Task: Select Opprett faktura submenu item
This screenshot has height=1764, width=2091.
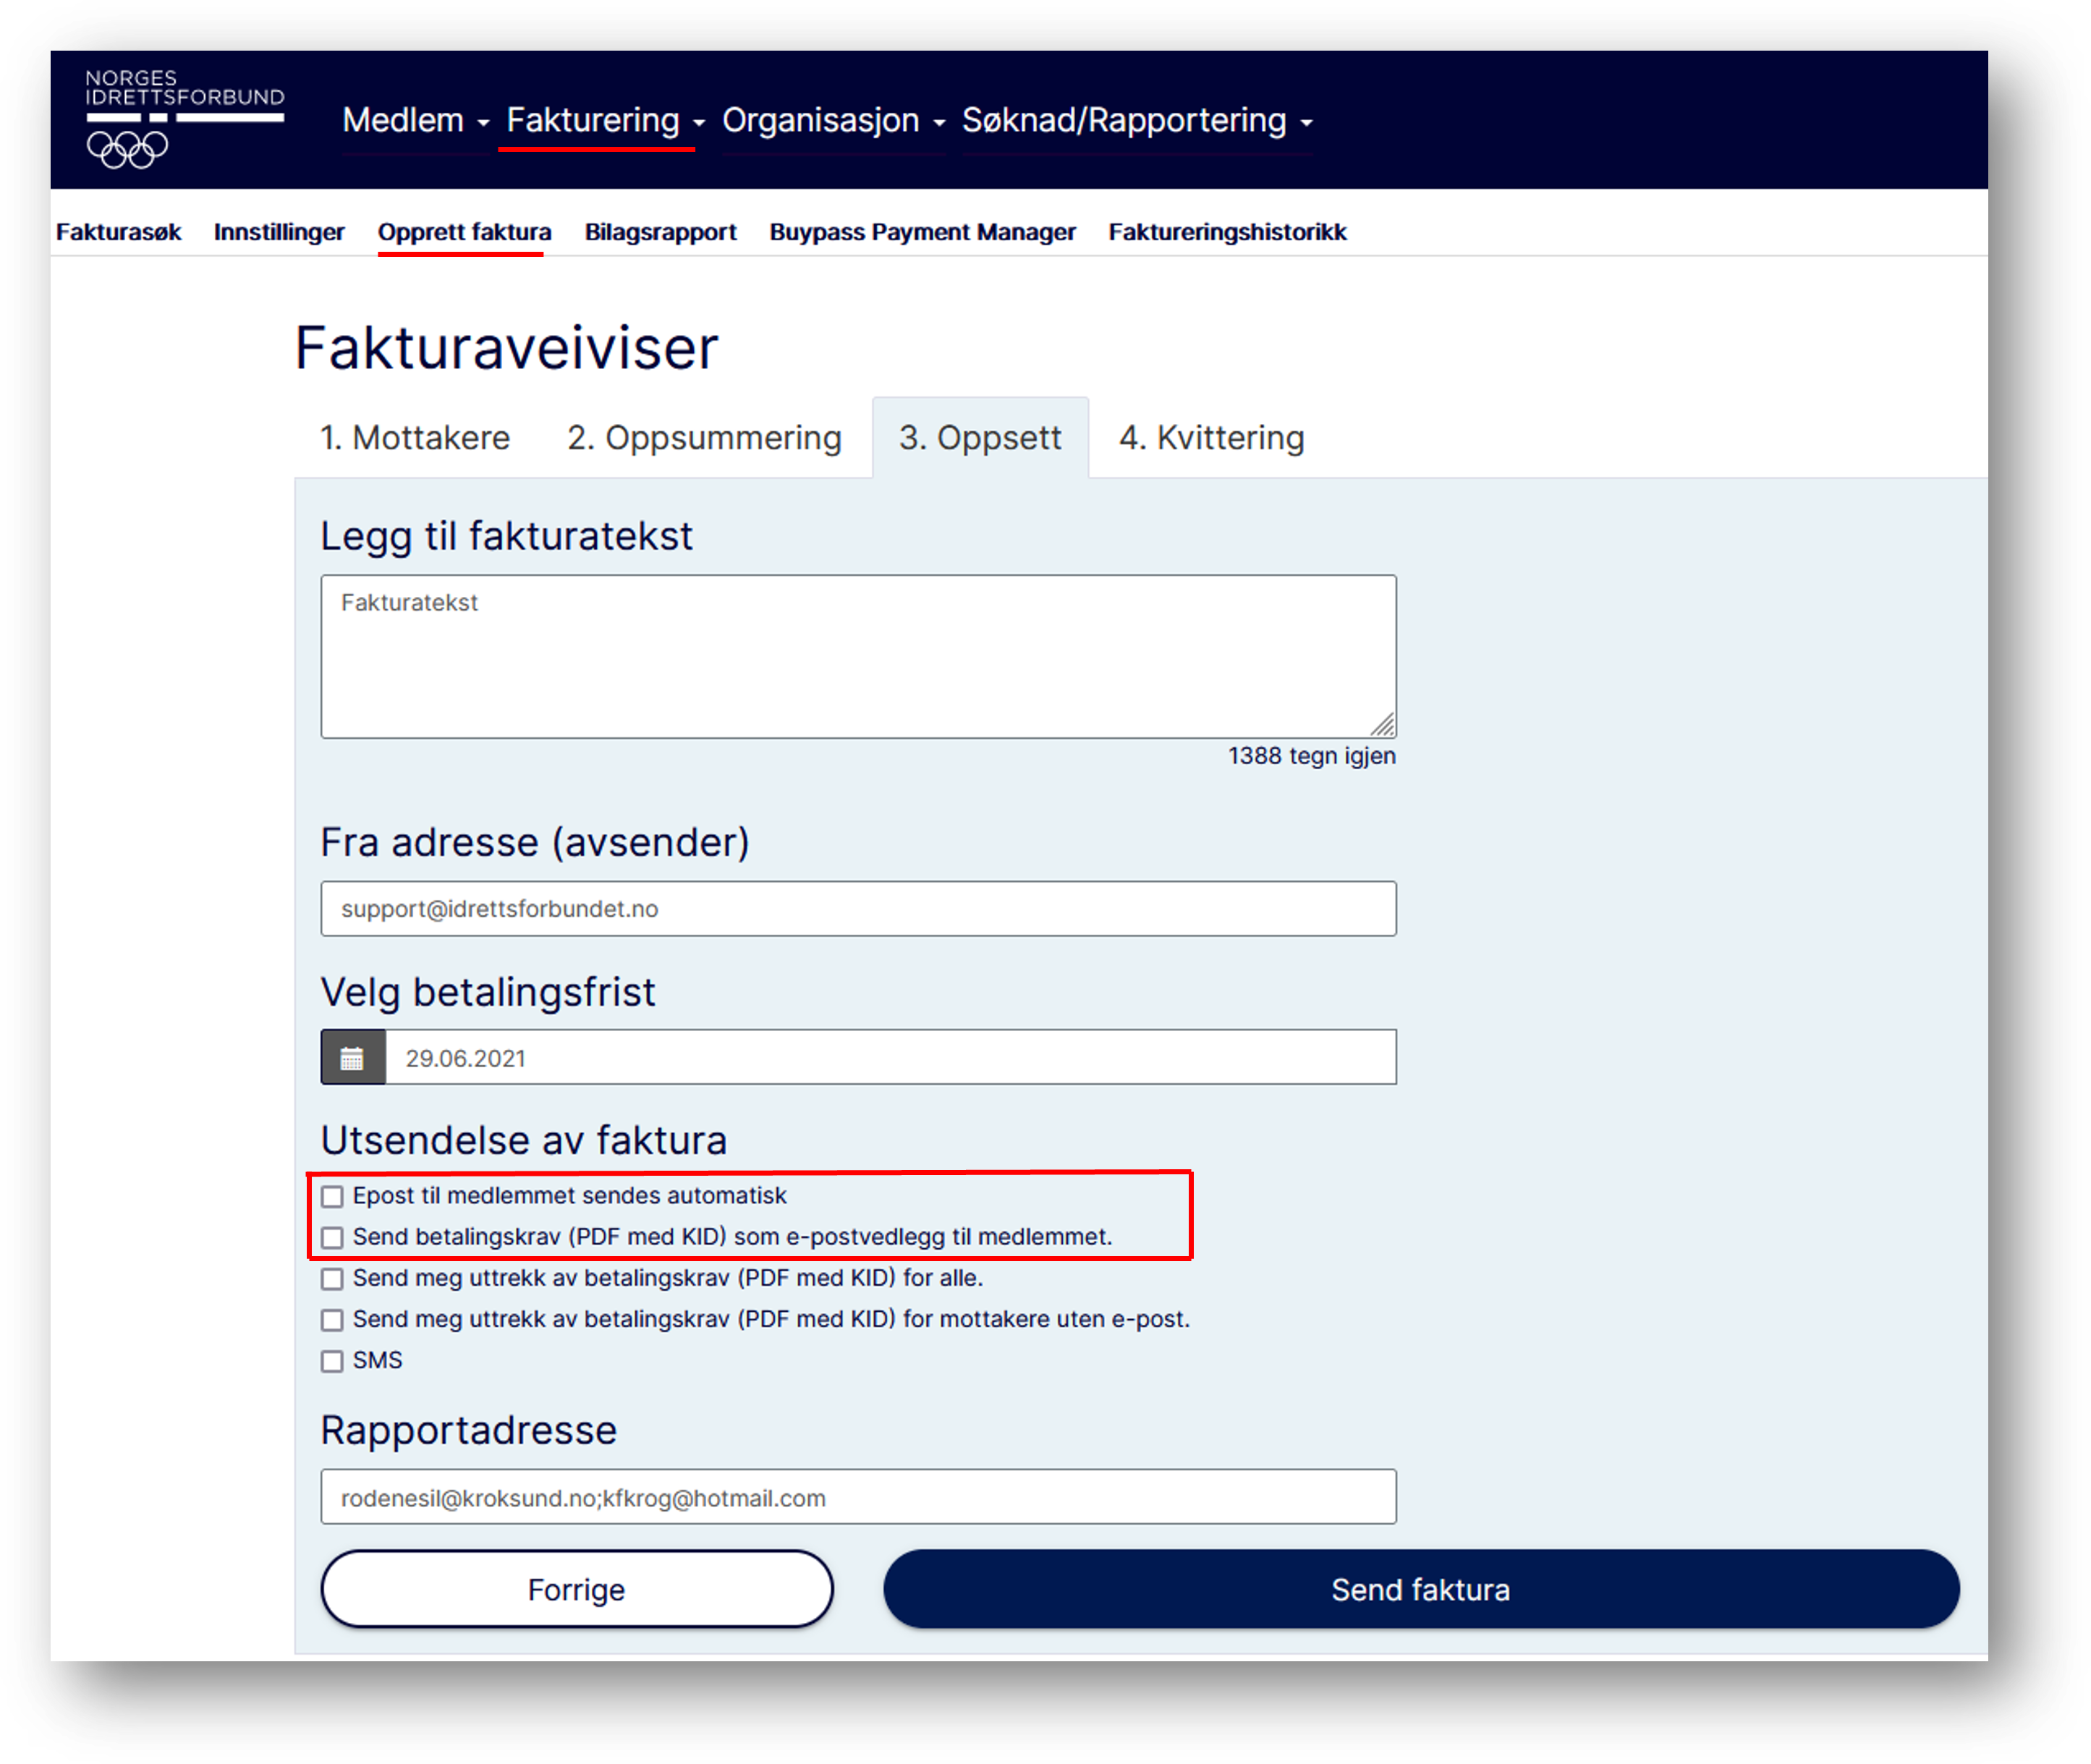Action: pyautogui.click(x=464, y=232)
